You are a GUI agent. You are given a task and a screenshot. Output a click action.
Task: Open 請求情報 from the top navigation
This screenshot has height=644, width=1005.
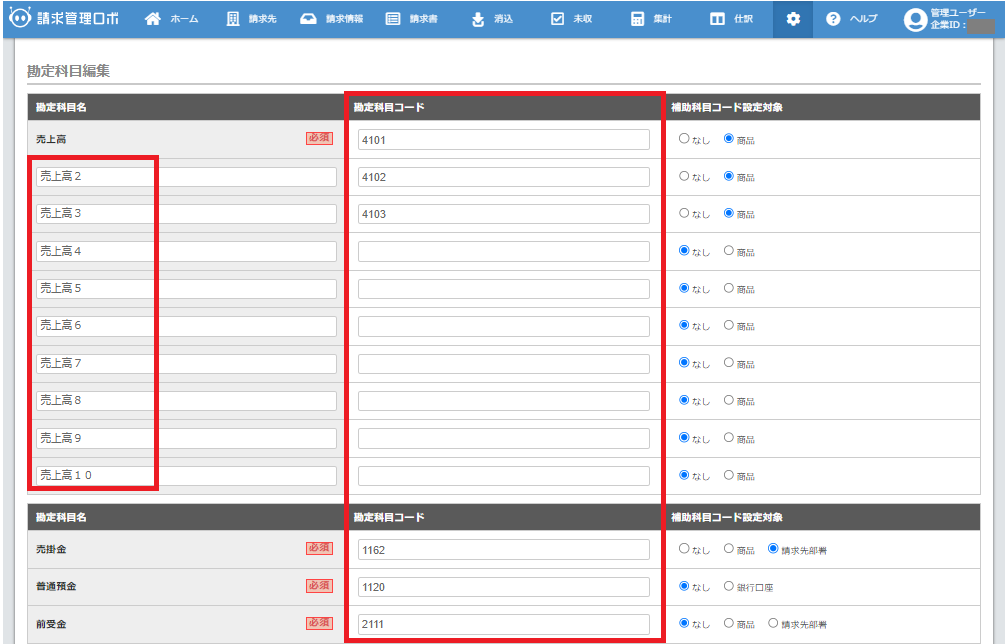tap(332, 19)
